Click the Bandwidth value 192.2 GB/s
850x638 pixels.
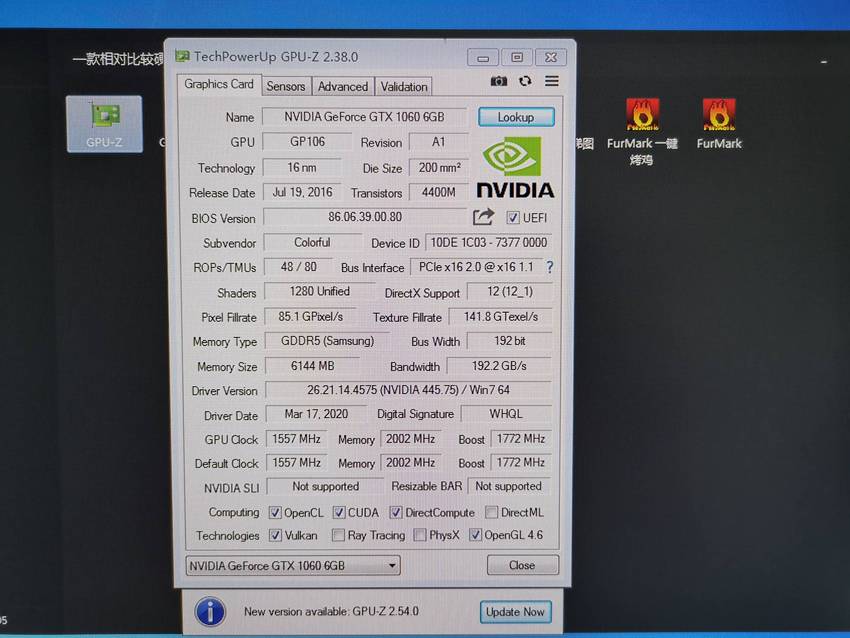coord(499,366)
